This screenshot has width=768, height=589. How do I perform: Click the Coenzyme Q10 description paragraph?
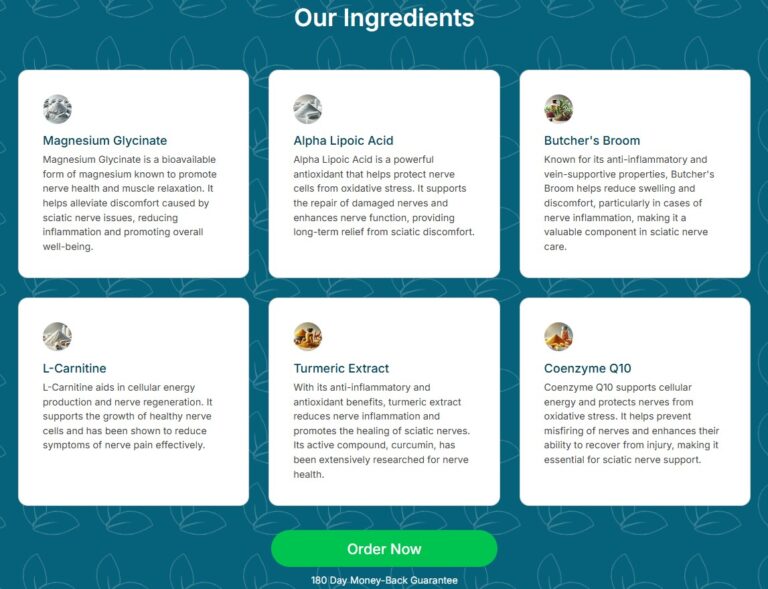click(x=631, y=423)
